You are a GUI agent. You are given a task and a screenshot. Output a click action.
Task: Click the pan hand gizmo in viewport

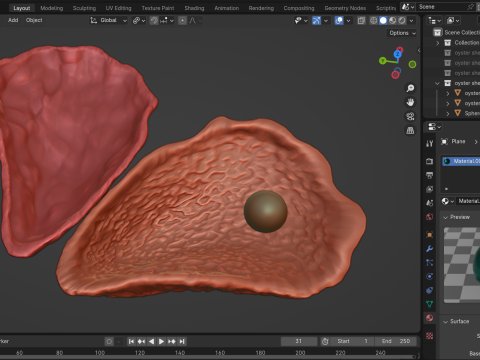coord(410,102)
